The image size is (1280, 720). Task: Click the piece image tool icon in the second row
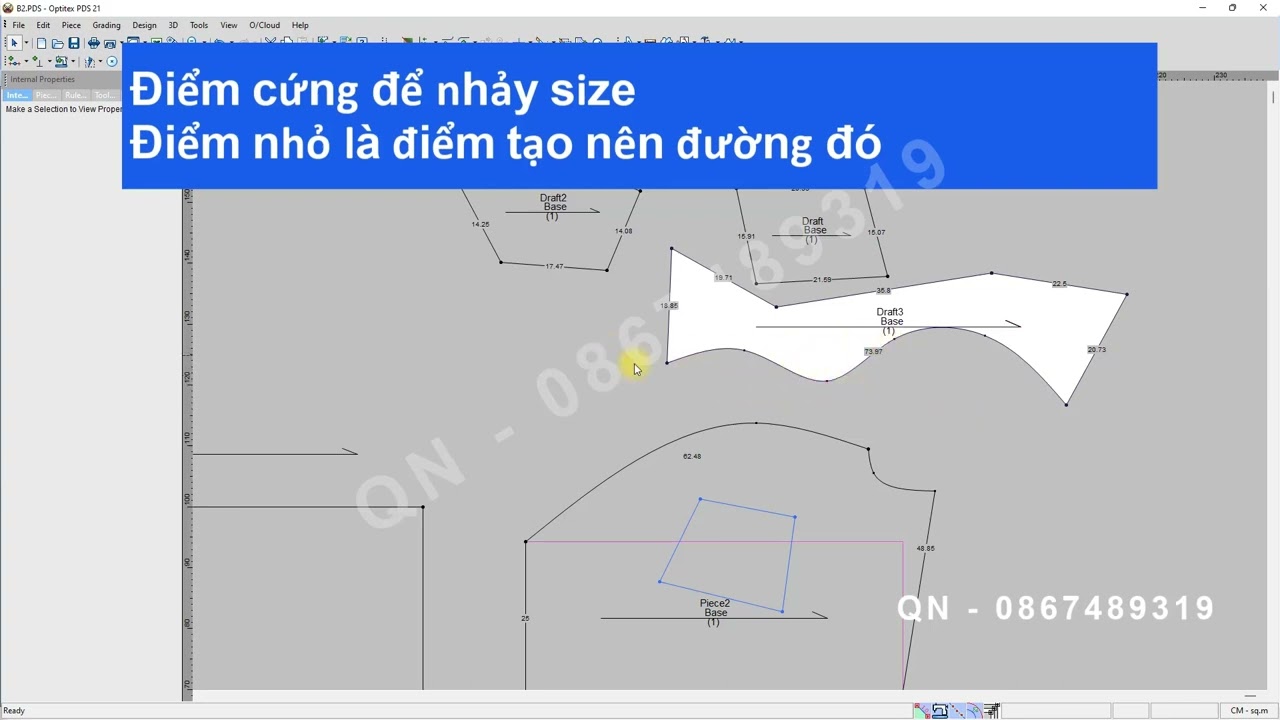61,61
